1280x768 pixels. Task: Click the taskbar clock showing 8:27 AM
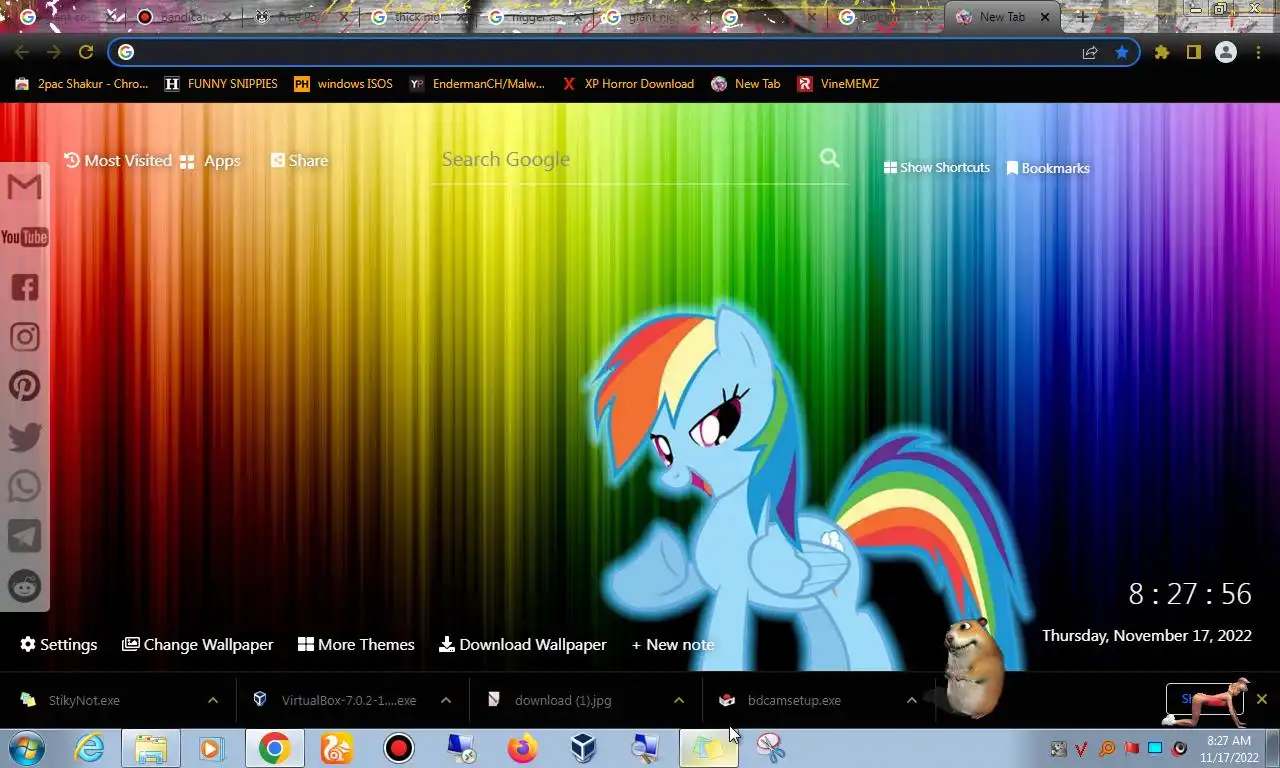tap(1229, 749)
